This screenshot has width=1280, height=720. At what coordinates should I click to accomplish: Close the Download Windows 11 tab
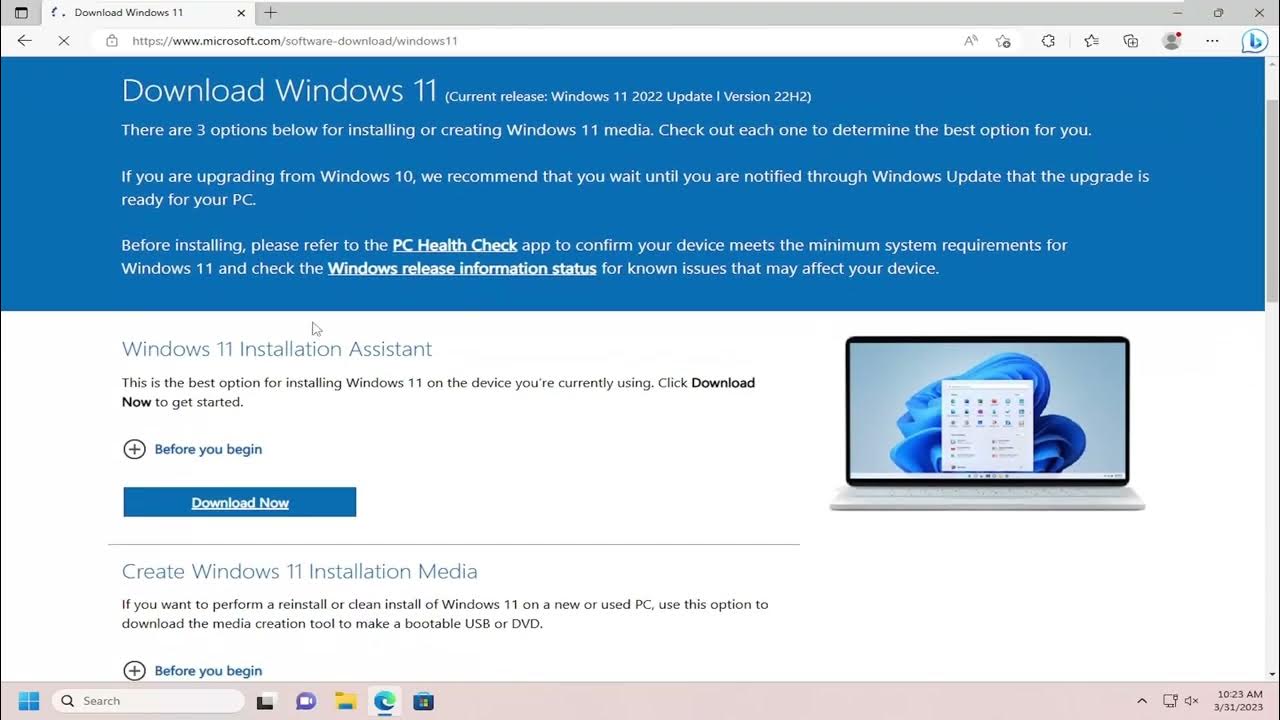[240, 13]
